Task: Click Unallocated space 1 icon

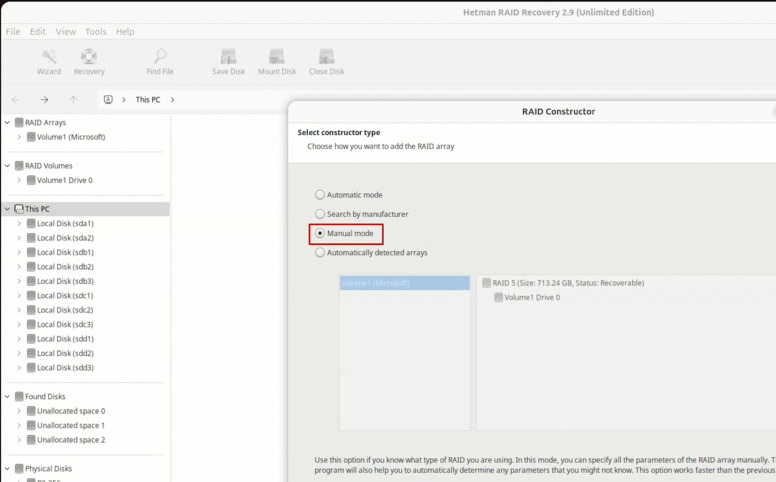Action: point(31,425)
